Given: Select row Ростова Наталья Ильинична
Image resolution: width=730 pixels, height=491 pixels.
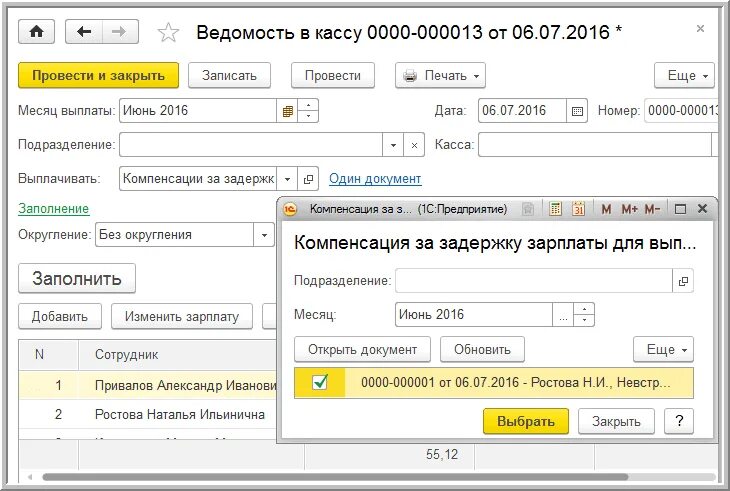Looking at the screenshot, I should pyautogui.click(x=148, y=414).
